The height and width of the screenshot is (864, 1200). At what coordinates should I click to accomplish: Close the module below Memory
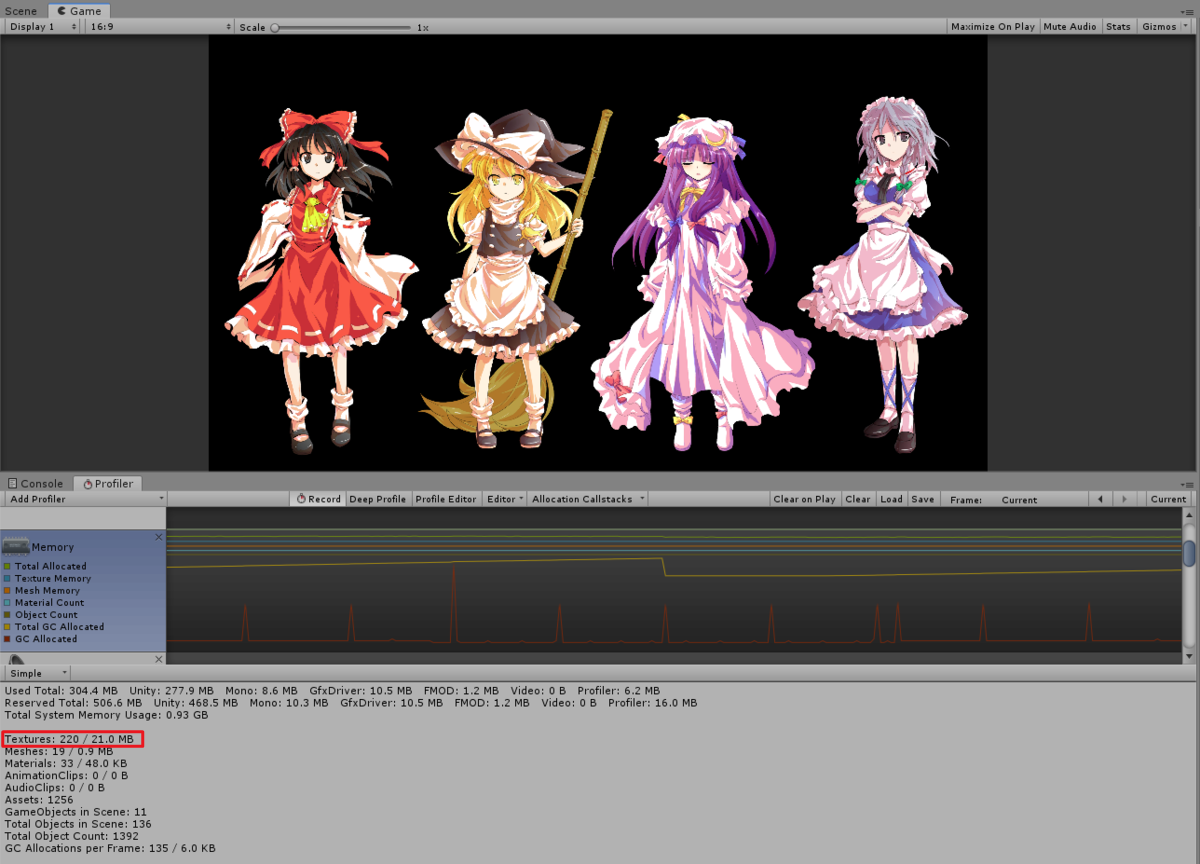tap(158, 659)
